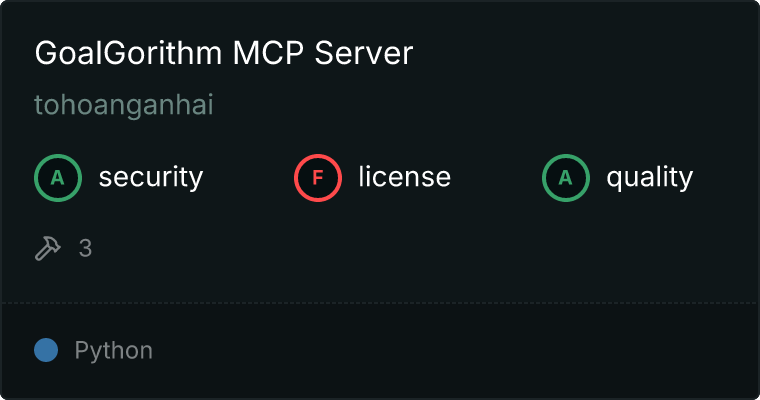Click the security label text
Viewport: 760px width, 400px height.
[151, 177]
